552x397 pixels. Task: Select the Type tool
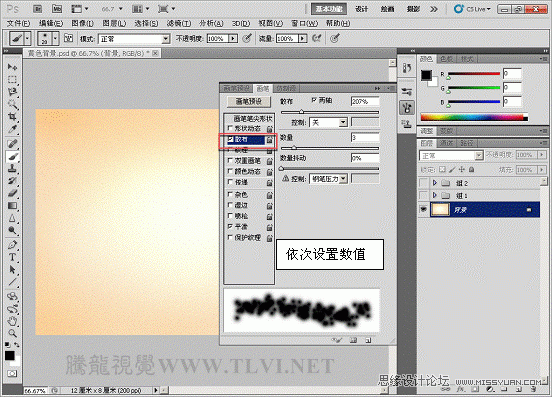(x=12, y=257)
